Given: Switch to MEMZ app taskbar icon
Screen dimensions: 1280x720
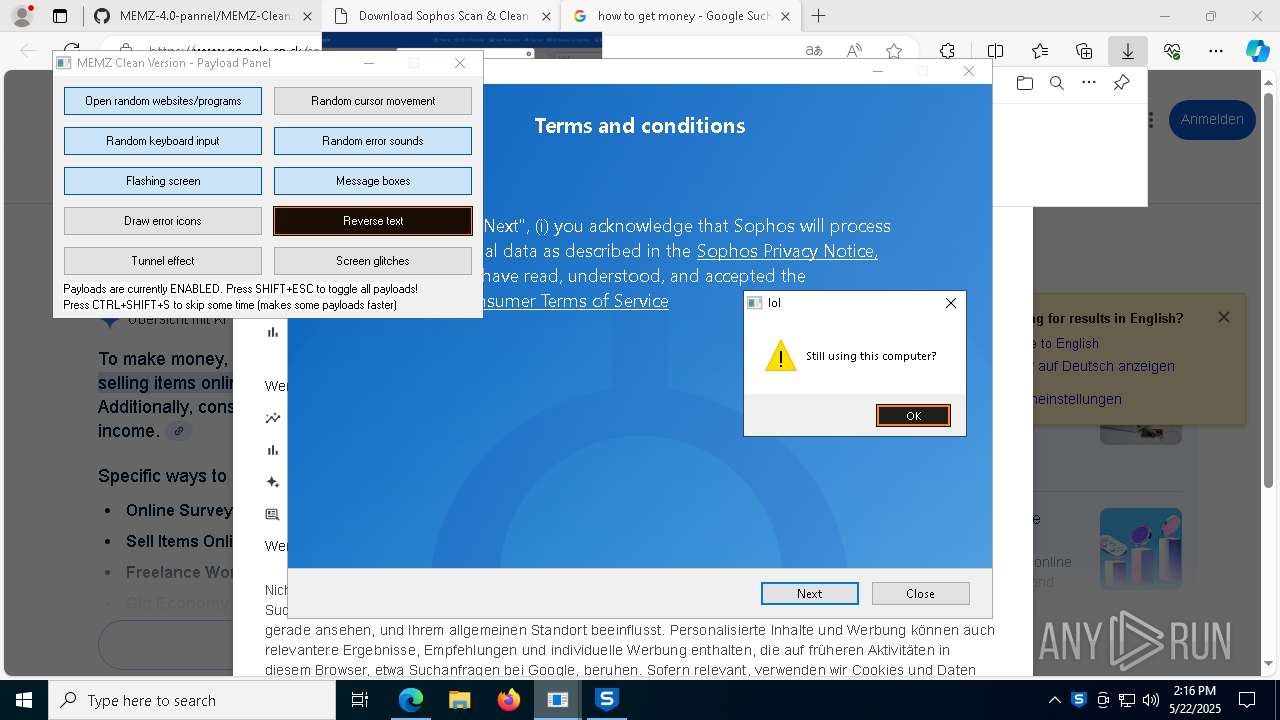Looking at the screenshot, I should (557, 700).
